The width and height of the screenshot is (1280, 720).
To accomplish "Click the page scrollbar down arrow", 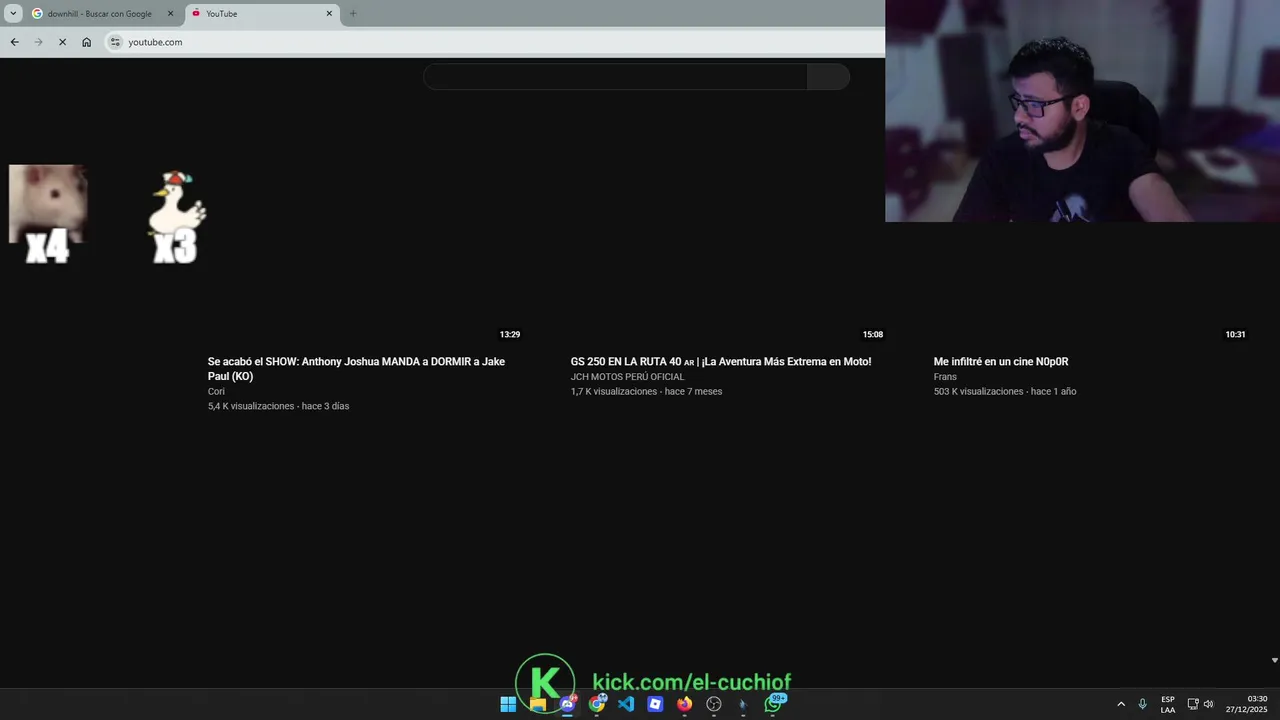I will 1274,660.
